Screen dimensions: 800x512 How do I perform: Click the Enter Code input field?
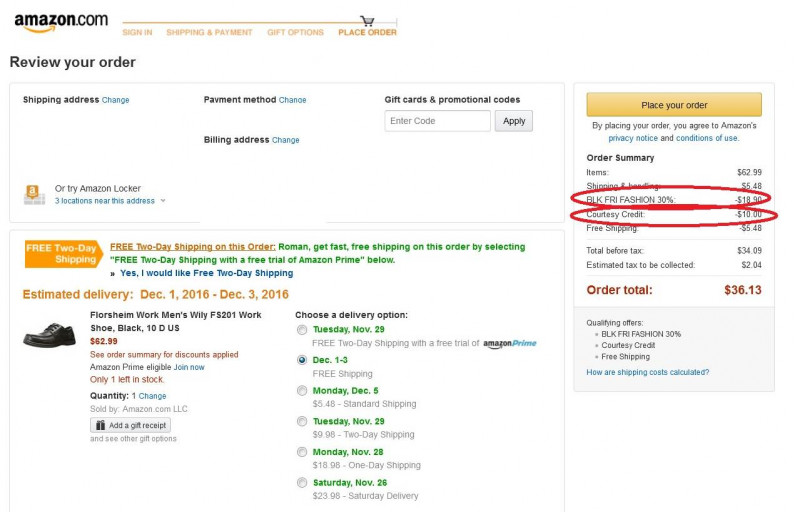tap(438, 121)
